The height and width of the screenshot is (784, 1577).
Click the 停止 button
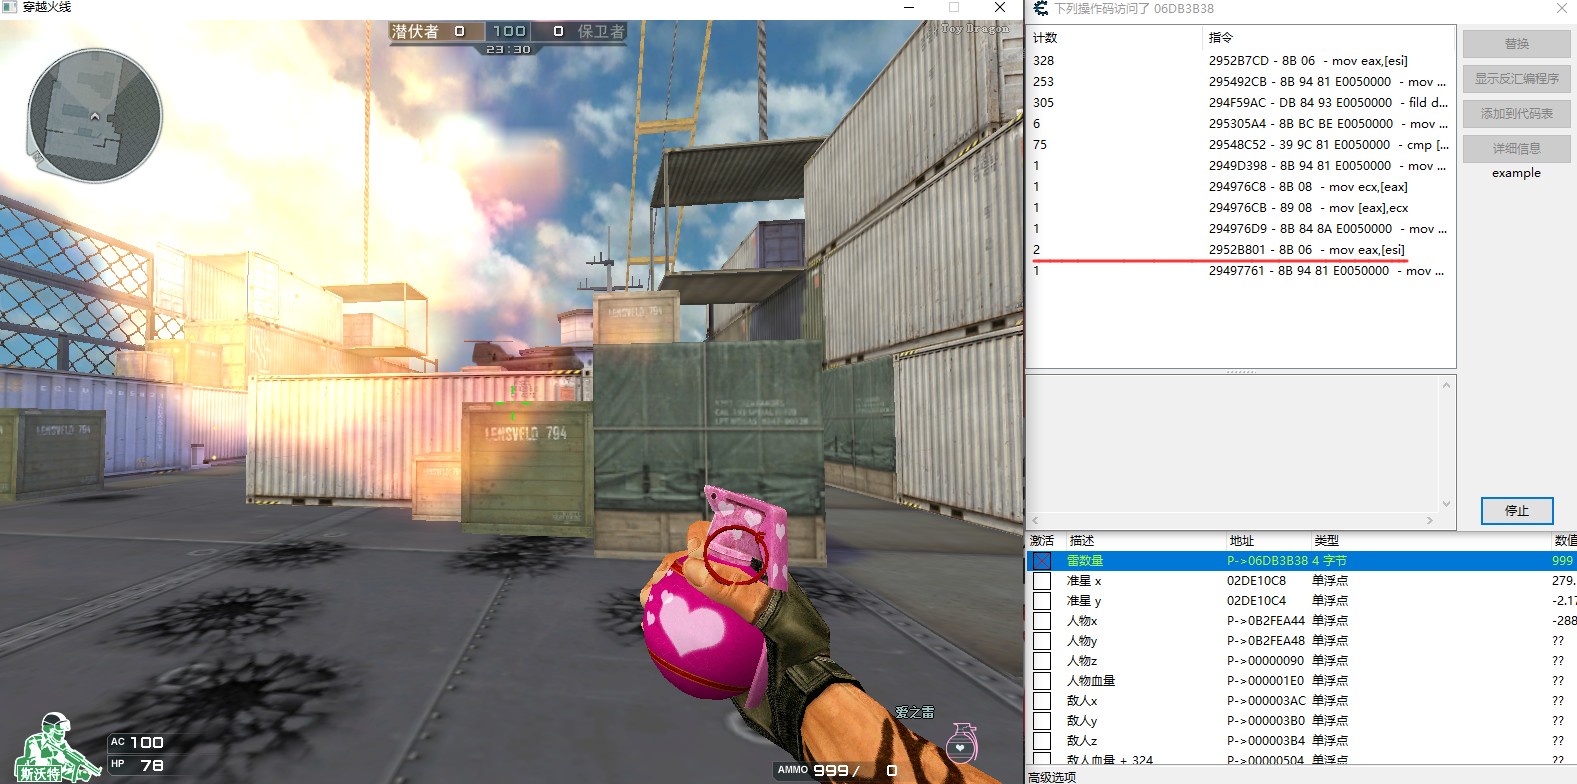click(1517, 511)
